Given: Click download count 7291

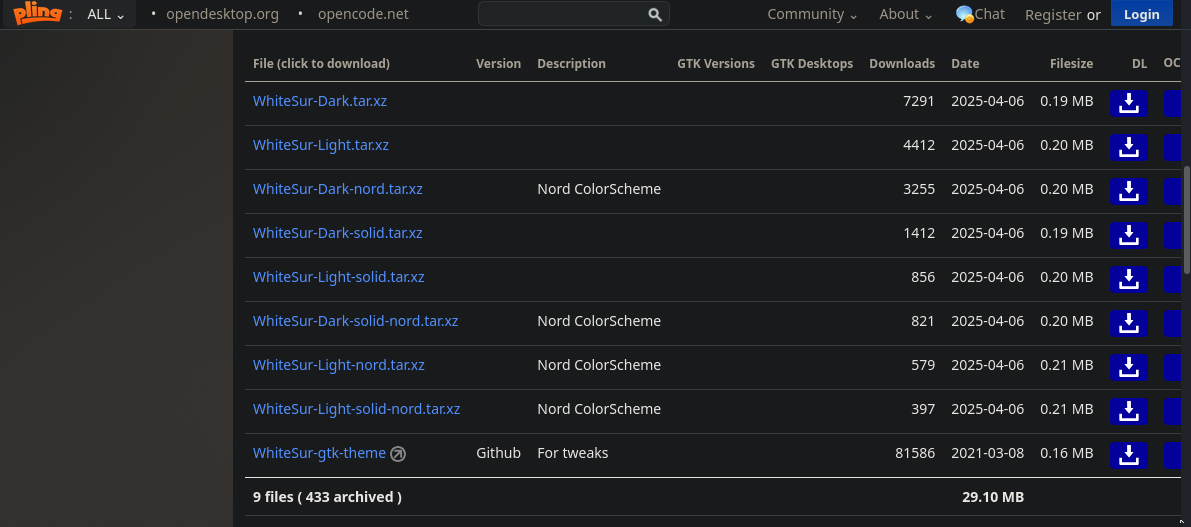Looking at the screenshot, I should (x=919, y=101).
